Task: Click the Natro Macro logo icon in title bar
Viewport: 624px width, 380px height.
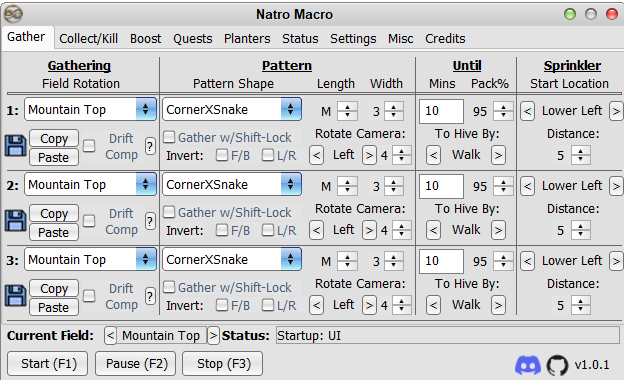Action: click(x=13, y=14)
